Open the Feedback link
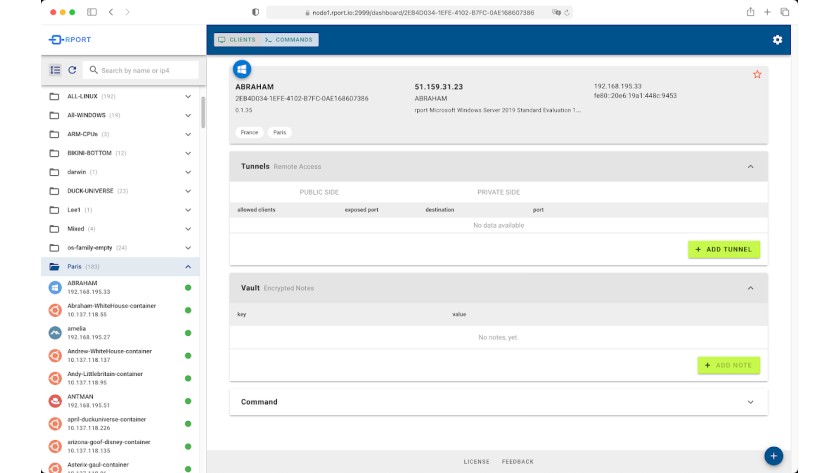 point(518,461)
